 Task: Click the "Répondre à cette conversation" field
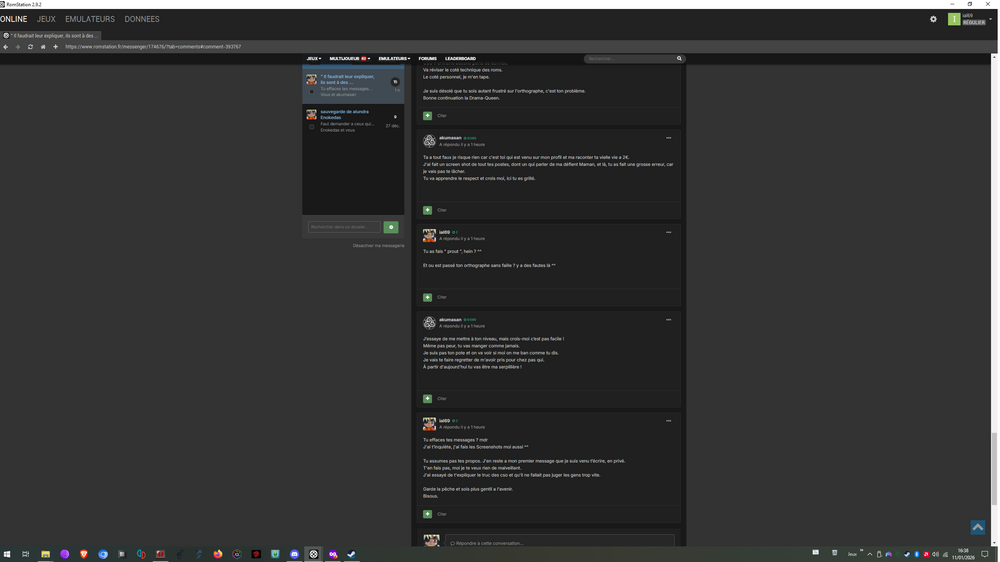[560, 543]
